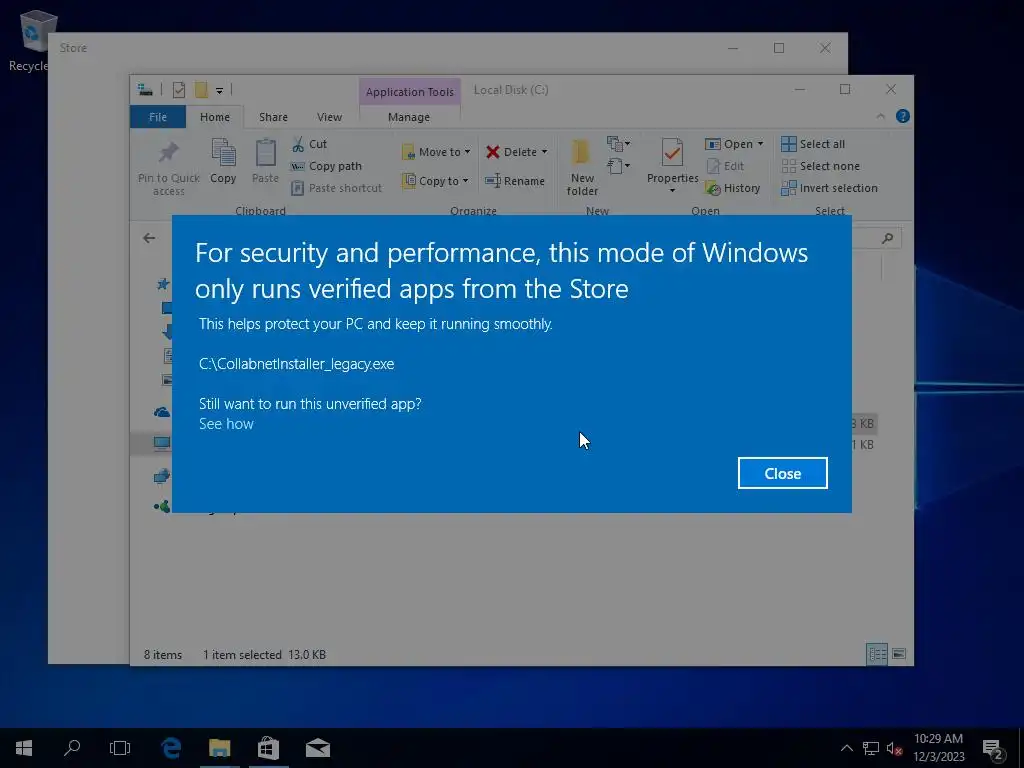Viewport: 1024px width, 768px height.
Task: Open the Windows Start menu
Action: 24,748
